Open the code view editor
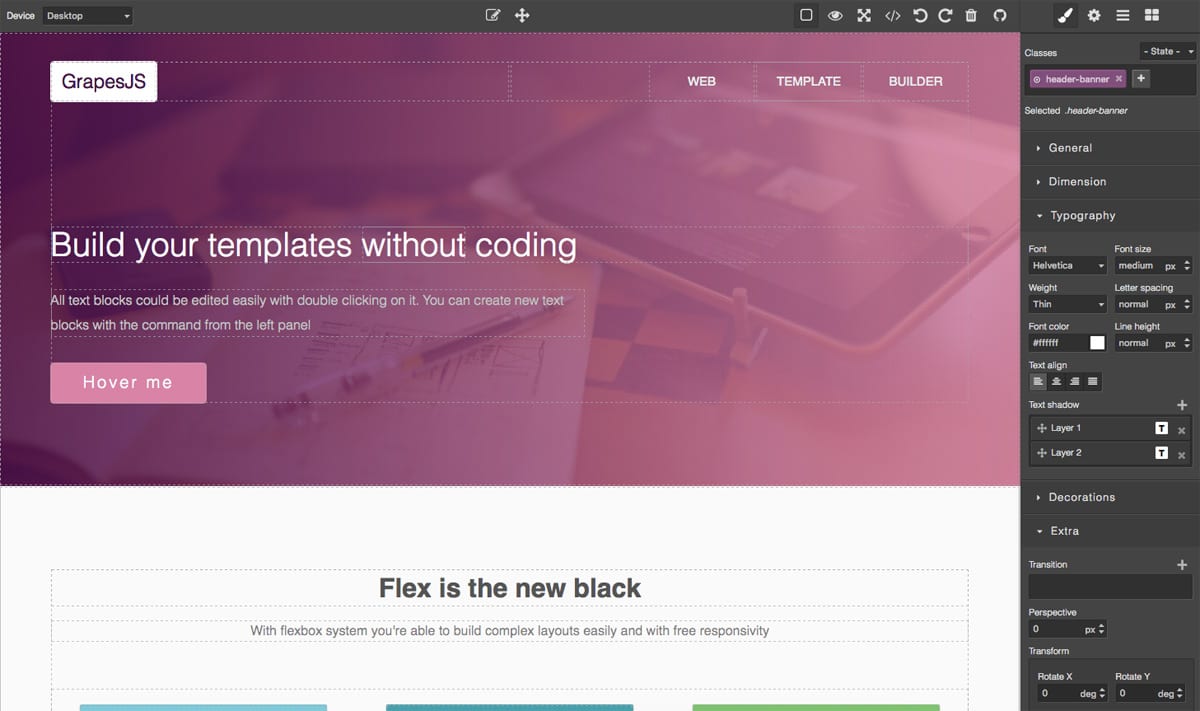 pyautogui.click(x=893, y=15)
